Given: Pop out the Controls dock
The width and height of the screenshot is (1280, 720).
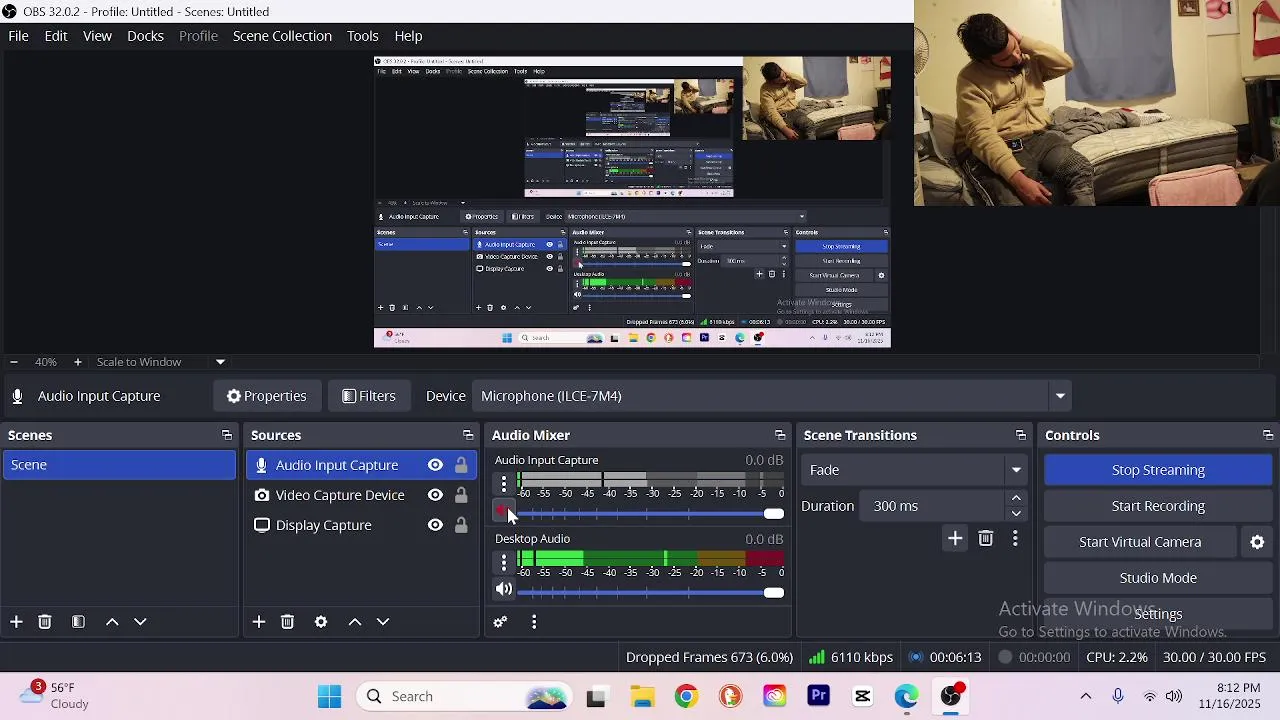Looking at the screenshot, I should coord(1268,435).
